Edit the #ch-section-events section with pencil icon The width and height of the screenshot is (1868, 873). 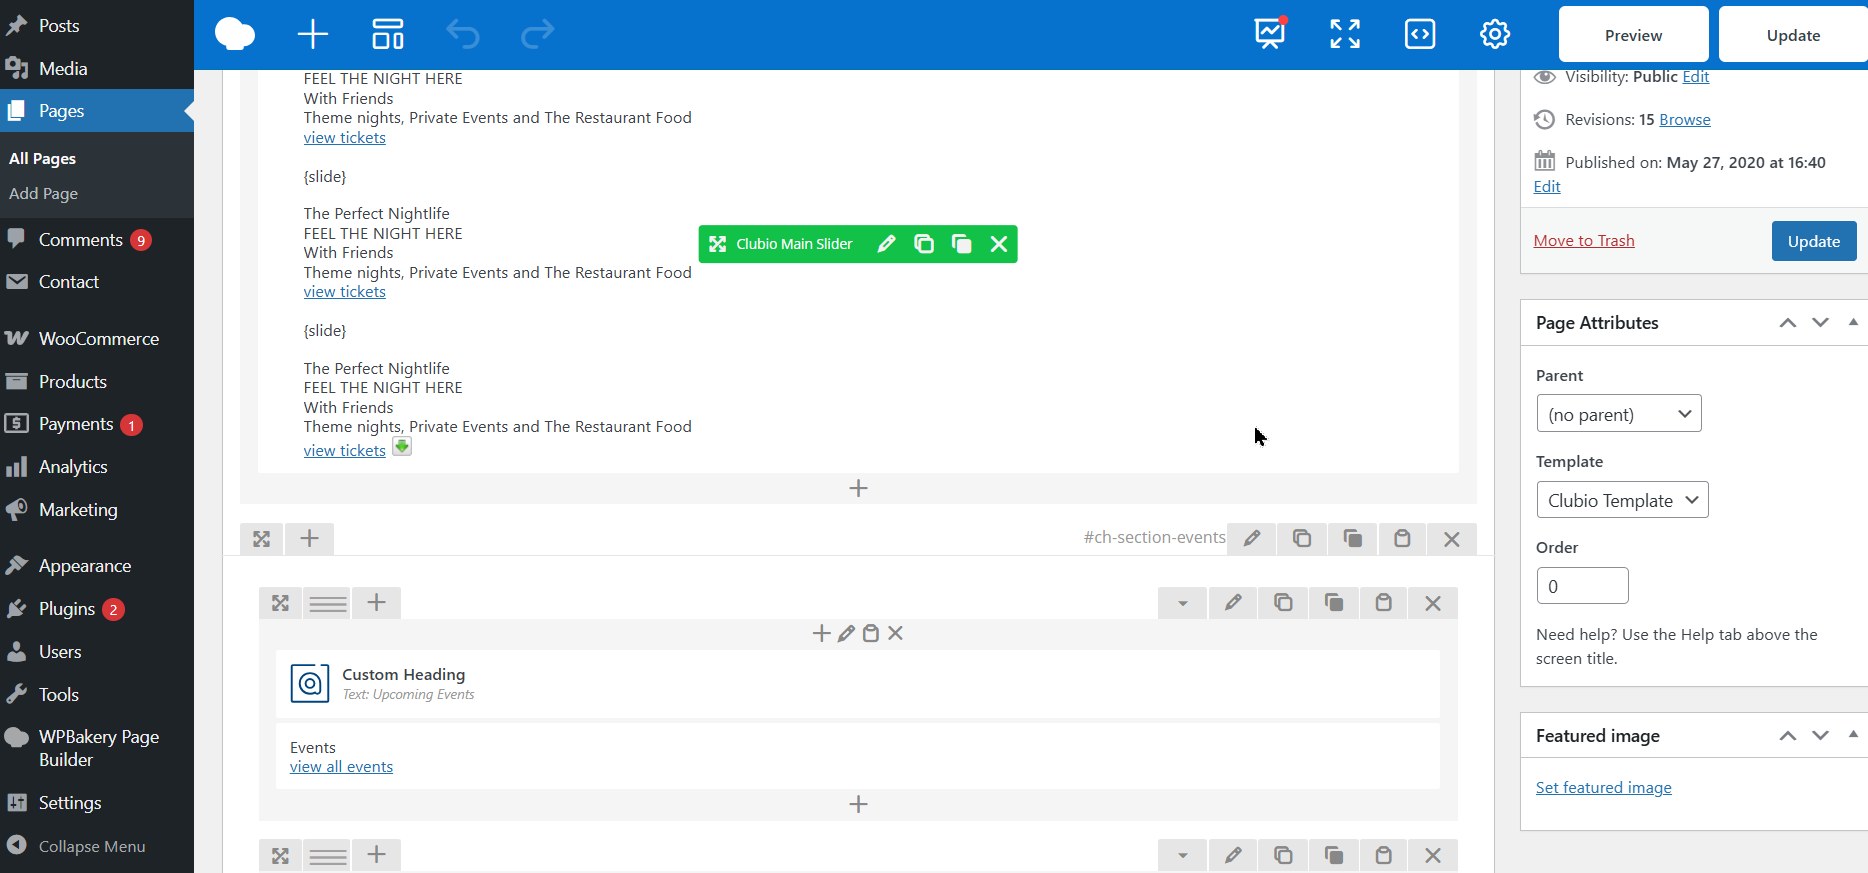pyautogui.click(x=1252, y=539)
